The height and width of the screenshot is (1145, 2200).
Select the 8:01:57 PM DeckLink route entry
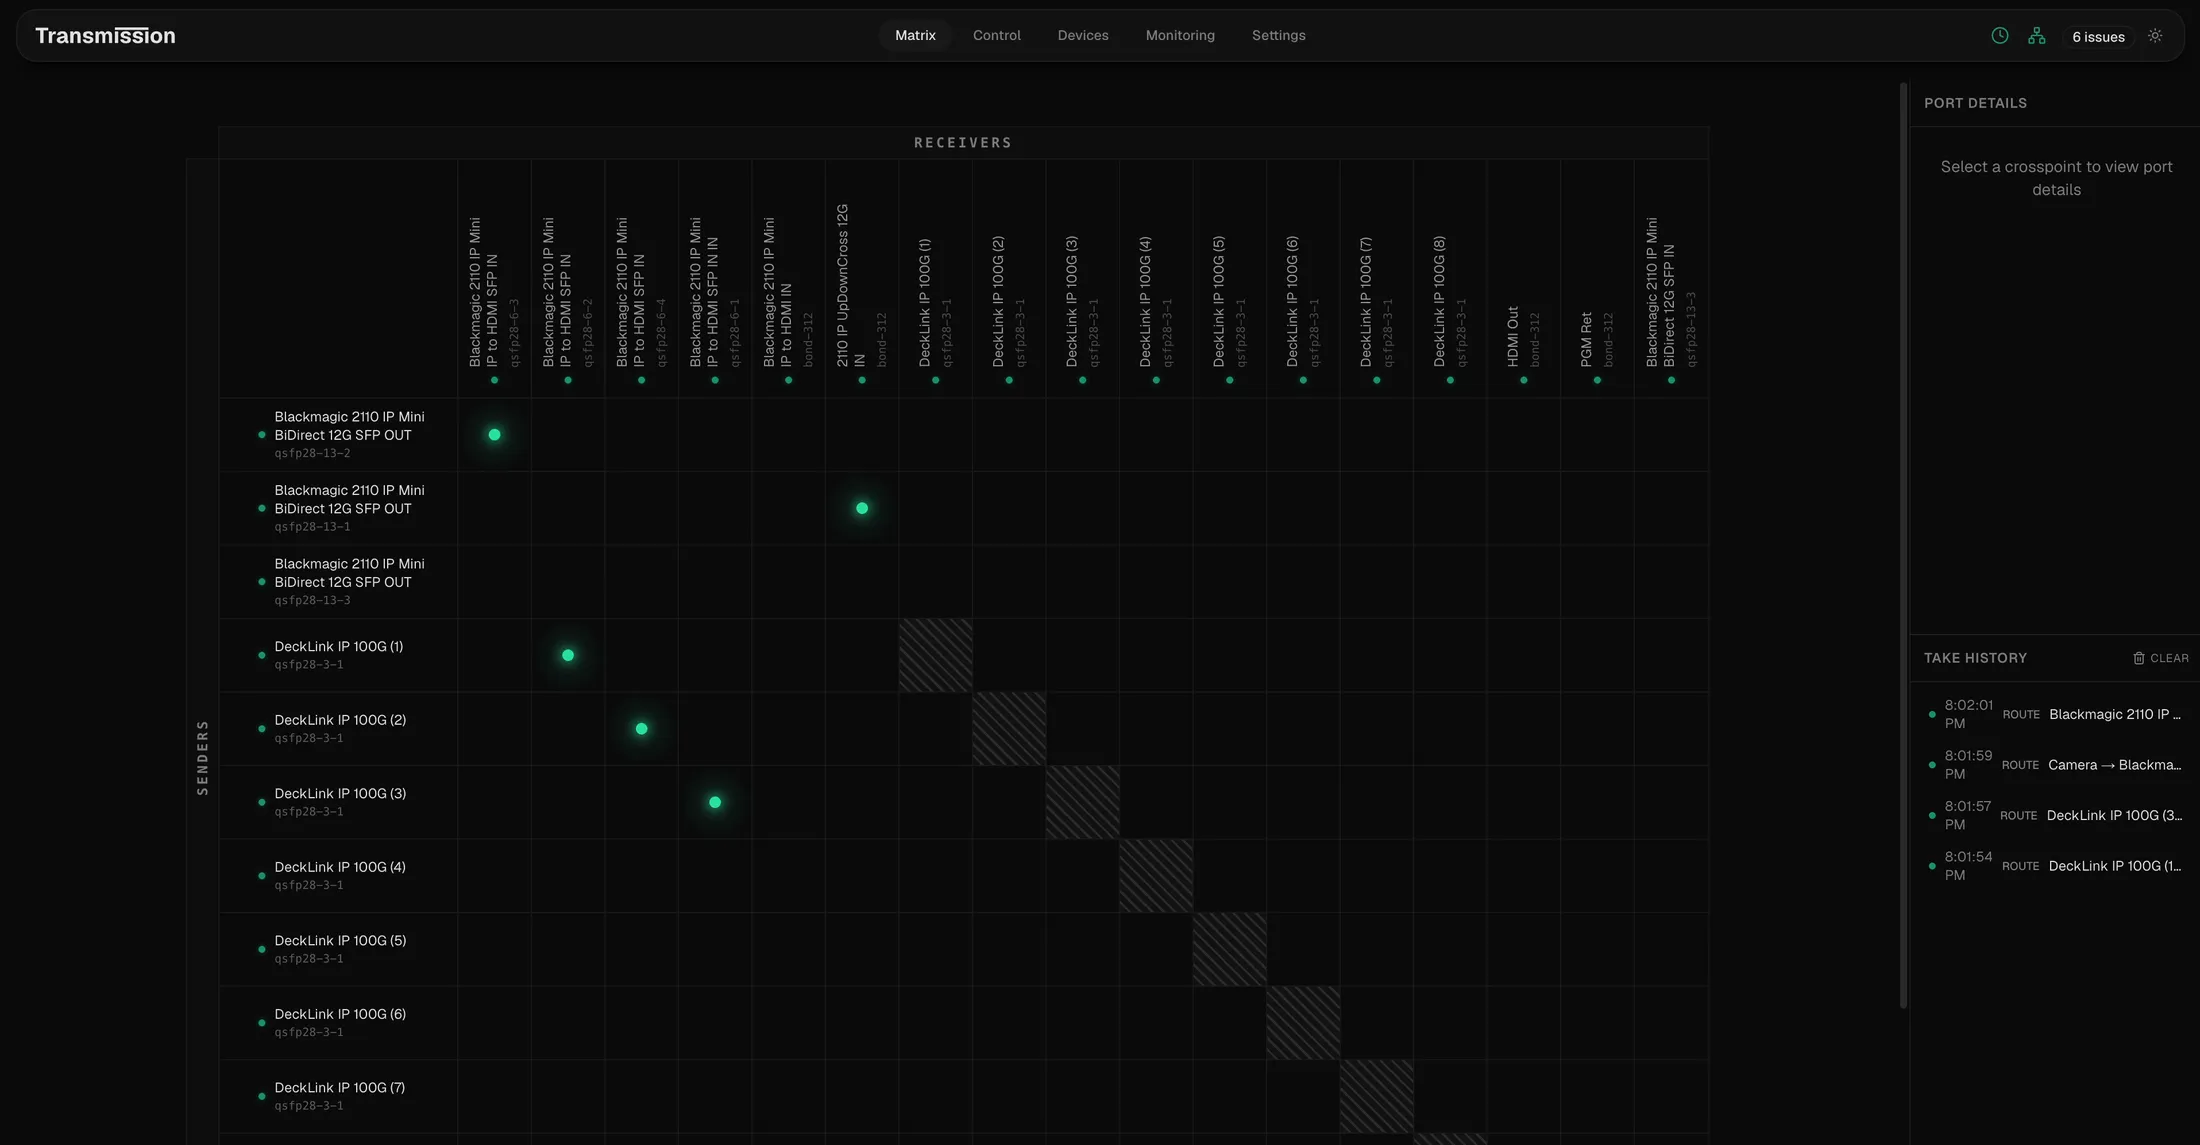[2055, 815]
